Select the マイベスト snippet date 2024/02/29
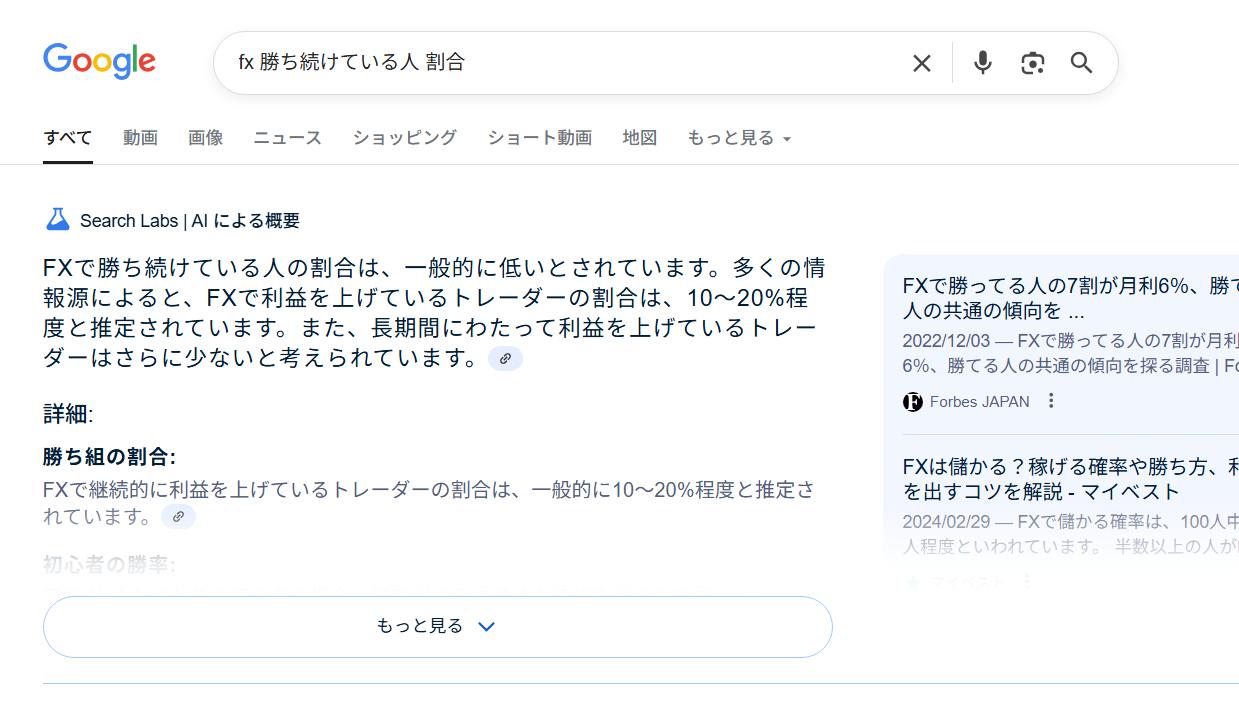 tap(946, 521)
